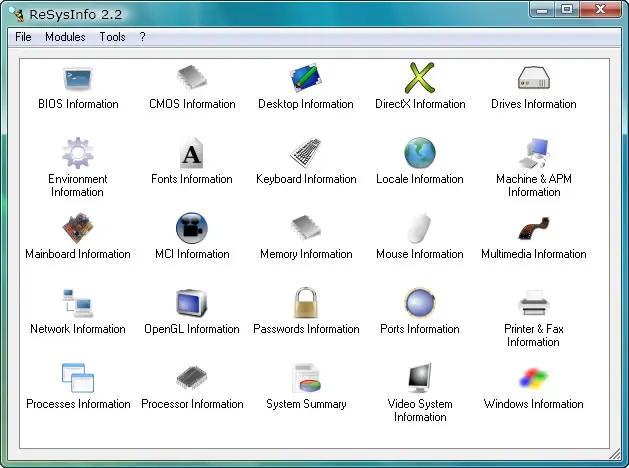Click the 'Keyboard Information' label text

(306, 179)
